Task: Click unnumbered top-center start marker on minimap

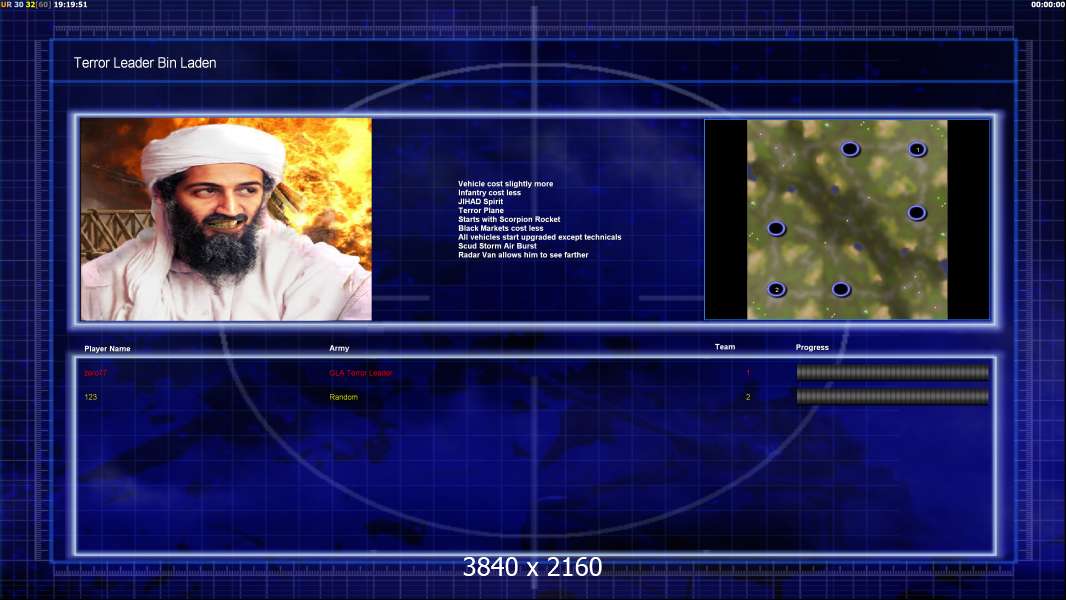Action: point(850,149)
